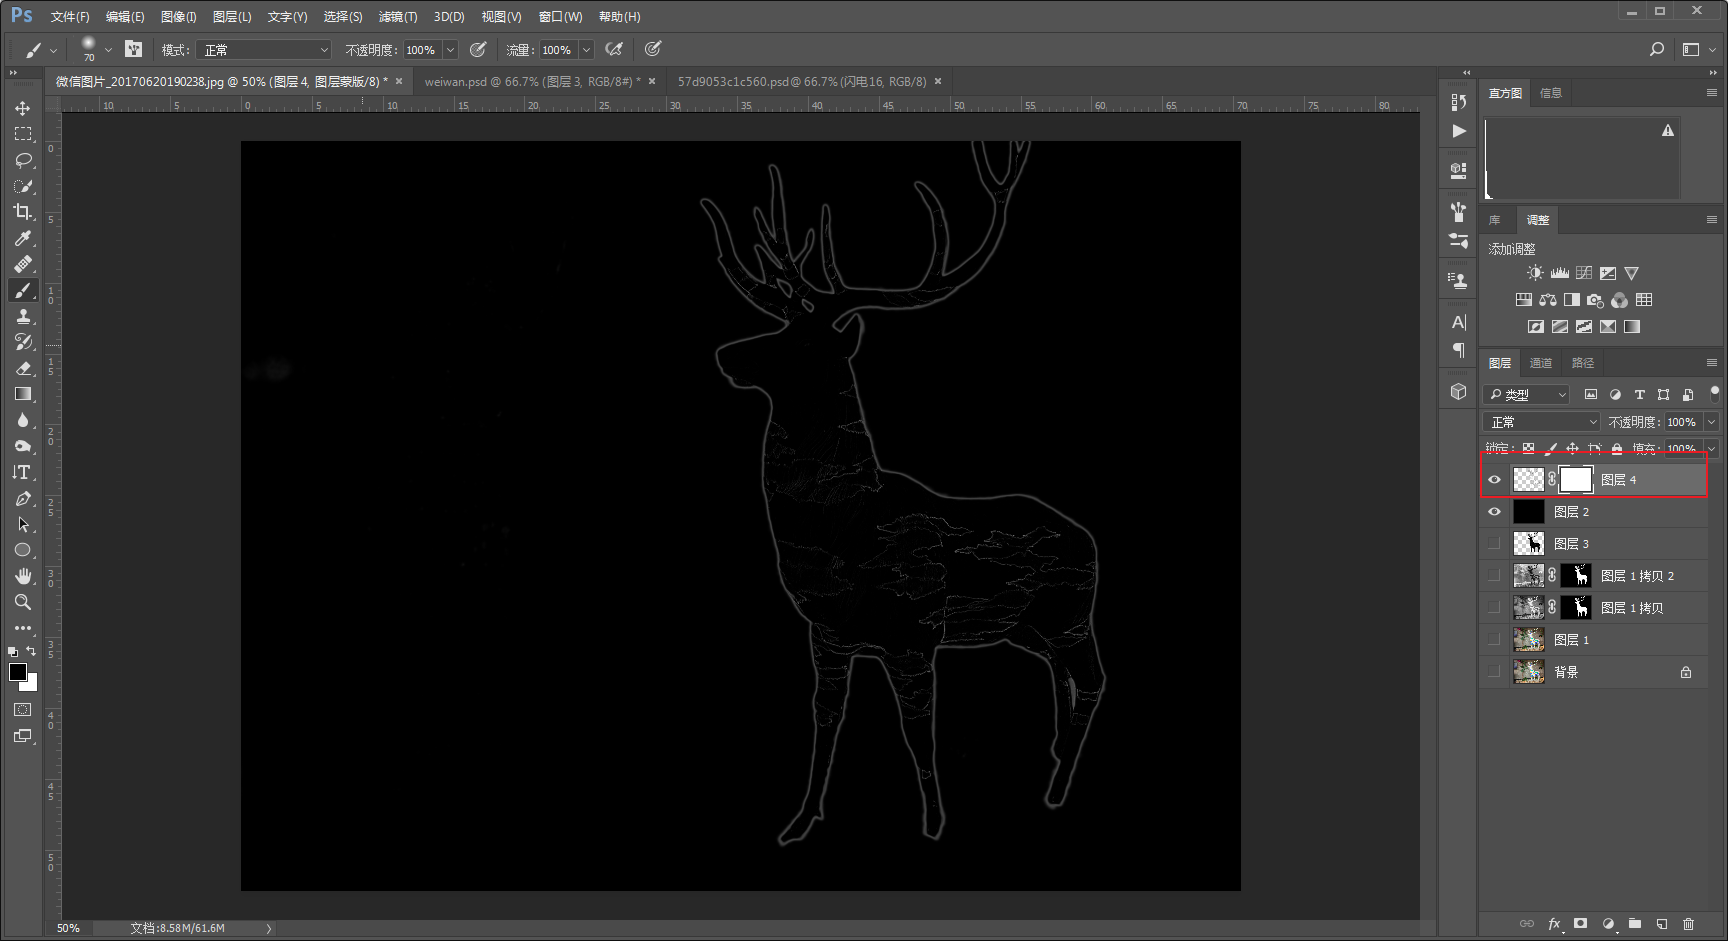Switch to the weiwan.psd document tab
Viewport: 1728px width, 941px height.
[532, 82]
